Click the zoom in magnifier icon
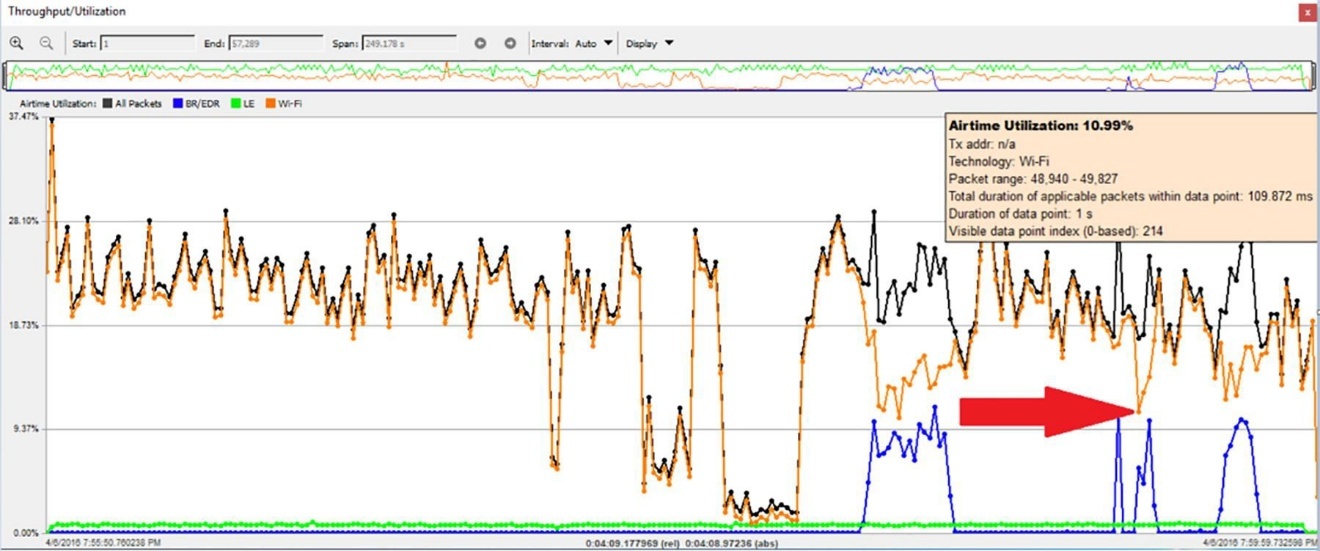The image size is (1320, 551). click(x=17, y=43)
